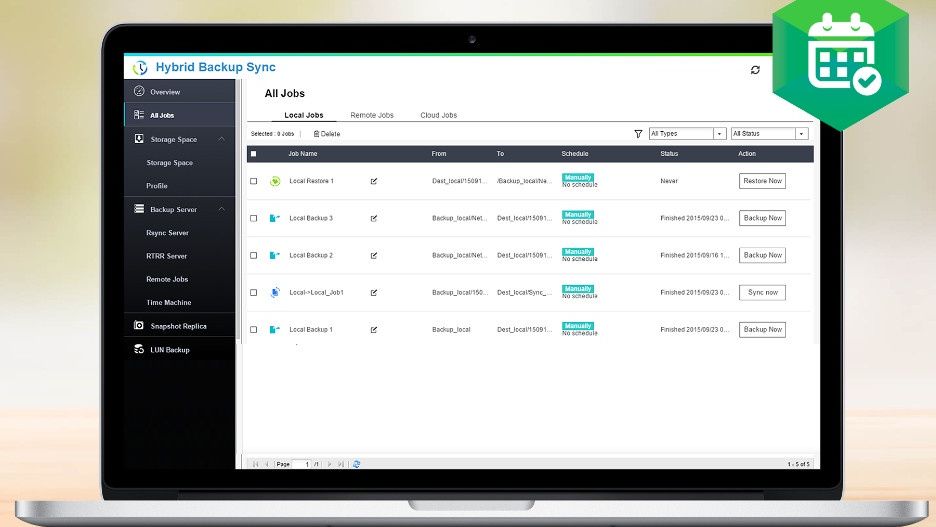Screen dimensions: 936x527
Task: Click the Local Restore 1 restore type icon
Action: point(275,181)
